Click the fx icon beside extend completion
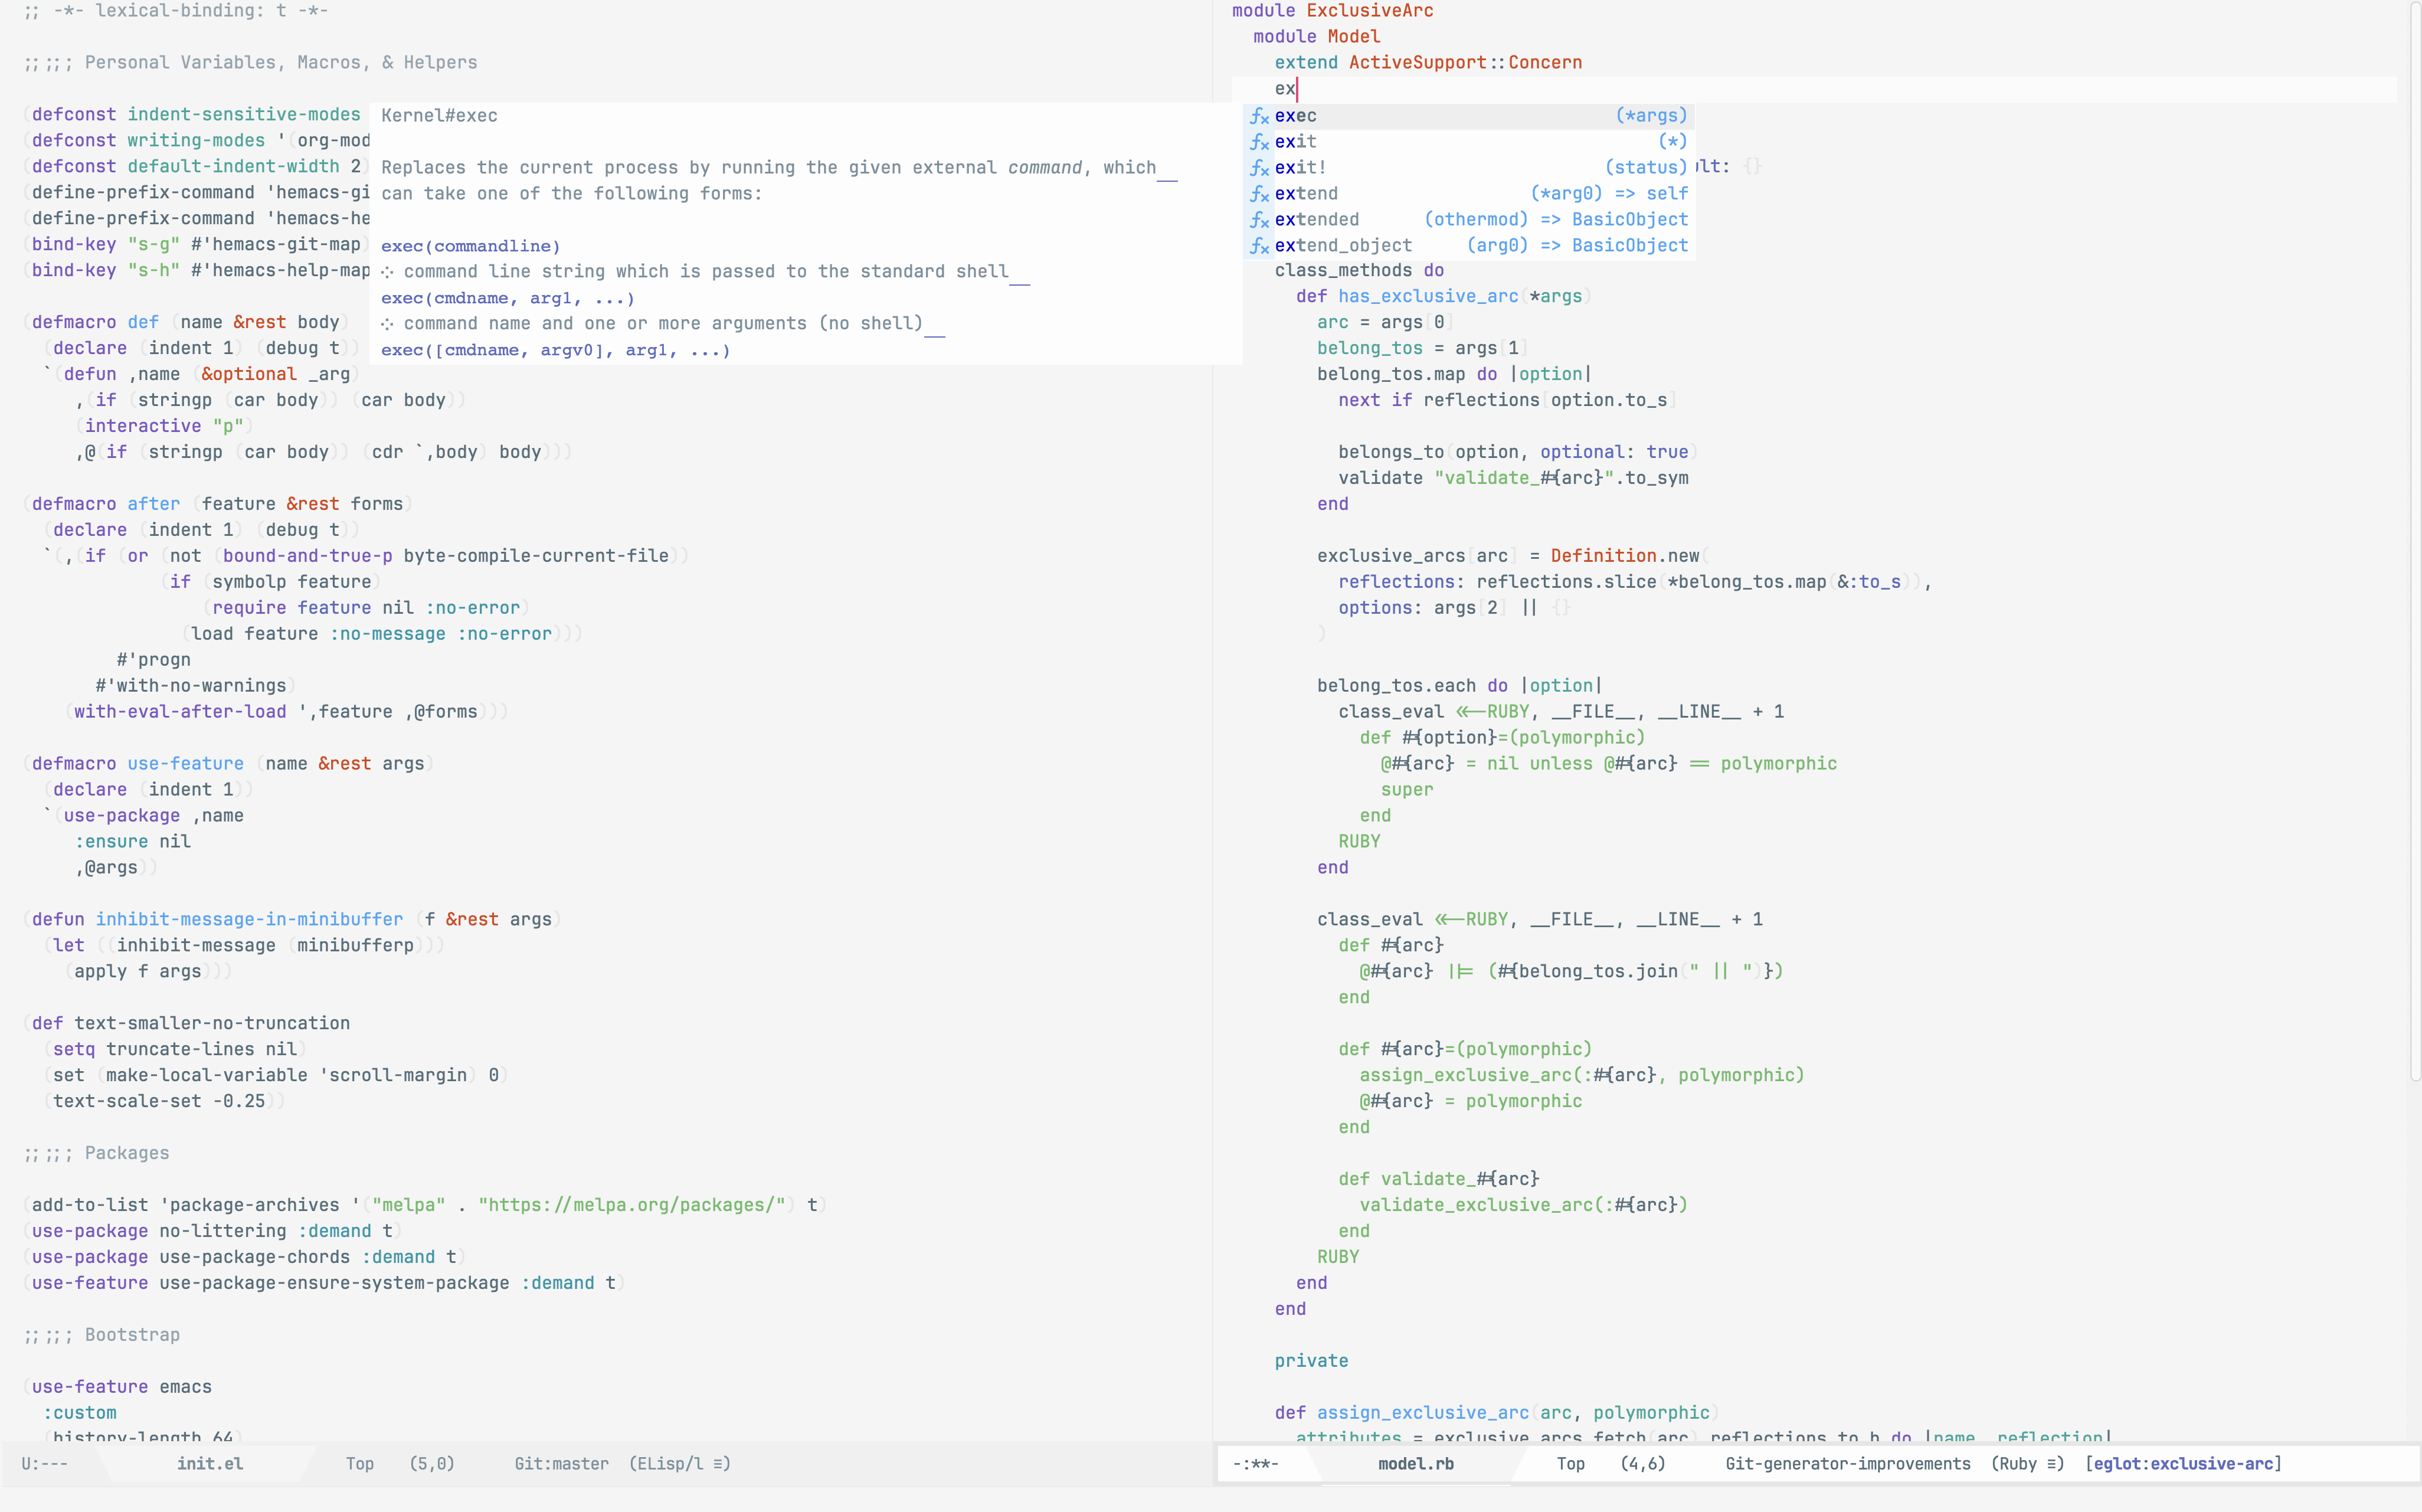Viewport: 2422px width, 1512px height. coord(1259,194)
